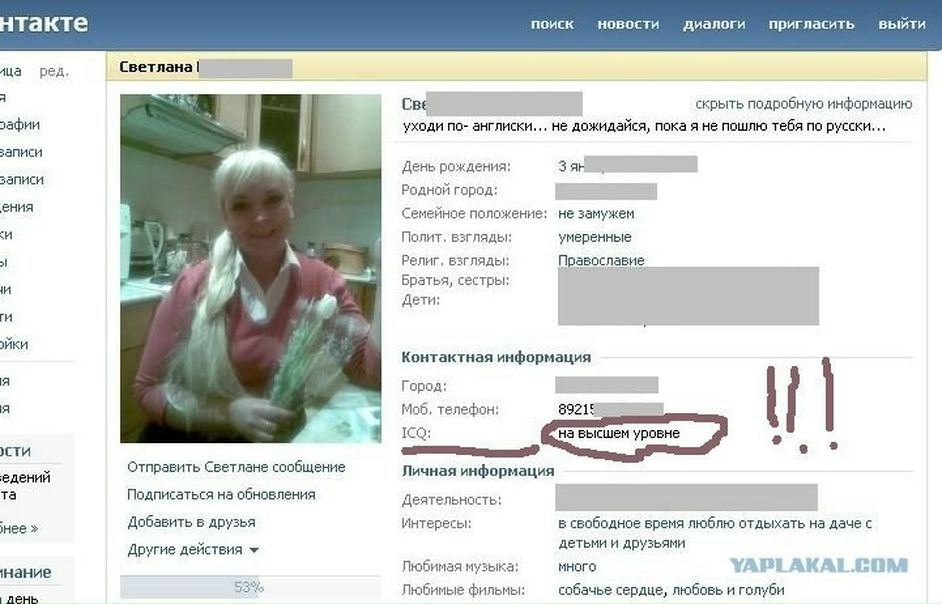Collapse details via скрыть подробную информацию
Viewport: 942px width, 604px height.
pyautogui.click(x=803, y=104)
